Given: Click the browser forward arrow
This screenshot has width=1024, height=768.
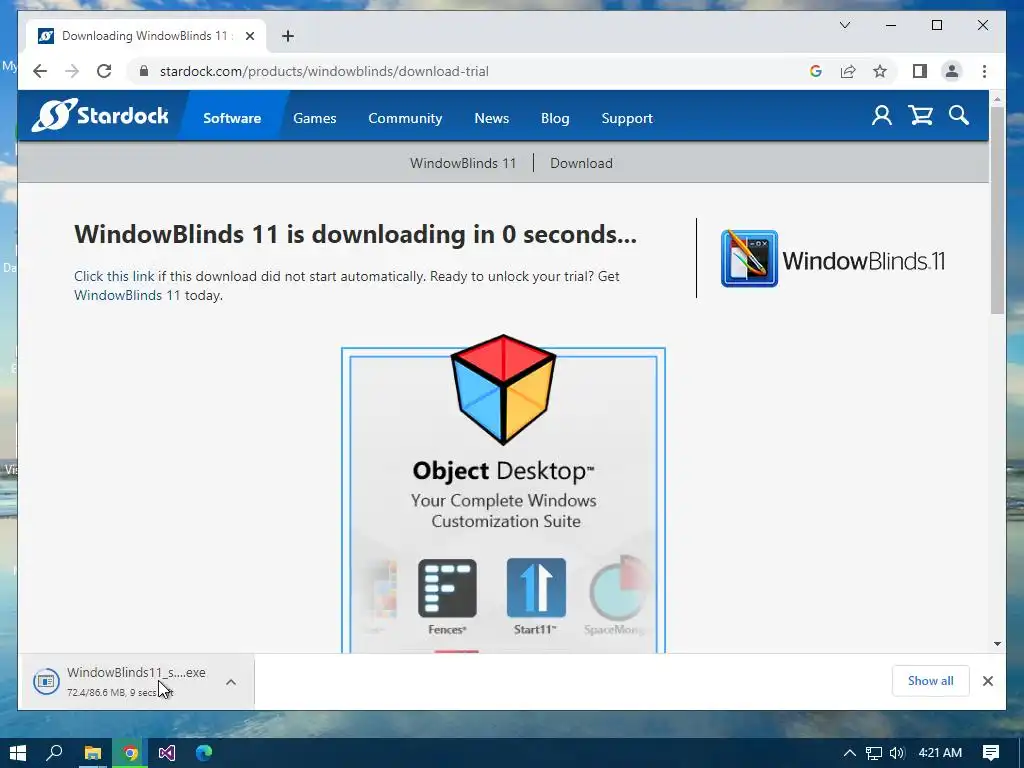Looking at the screenshot, I should (72, 71).
